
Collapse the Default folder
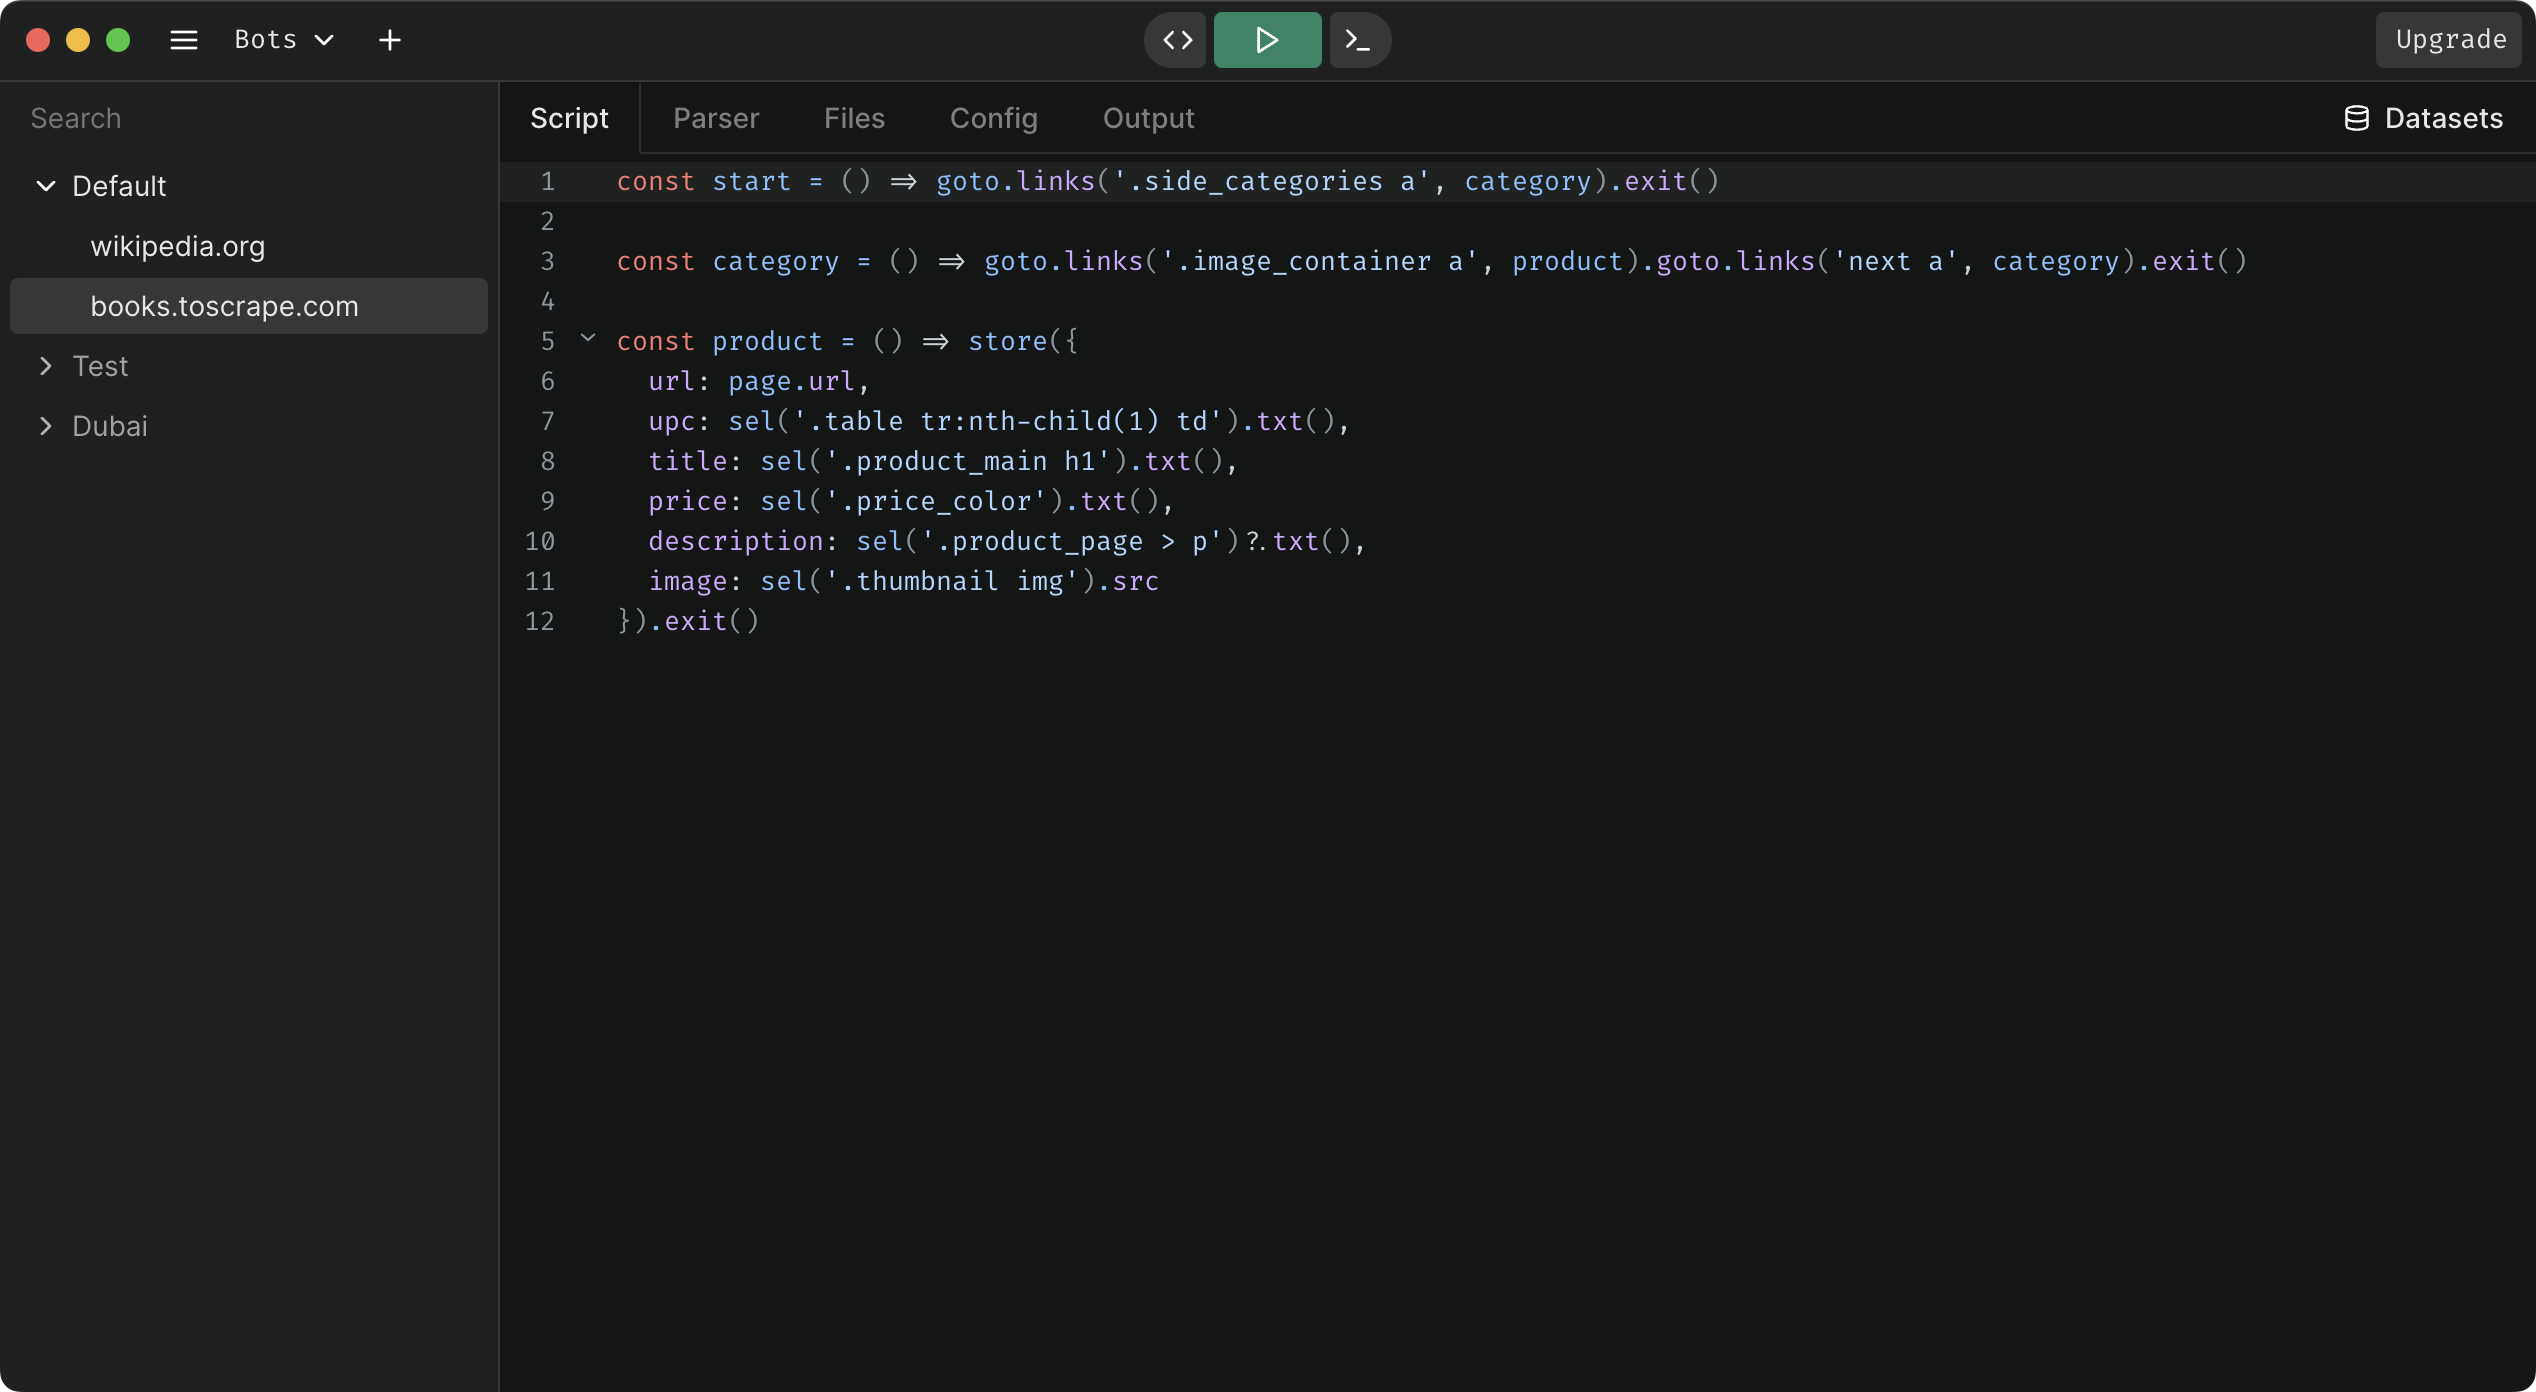46,186
